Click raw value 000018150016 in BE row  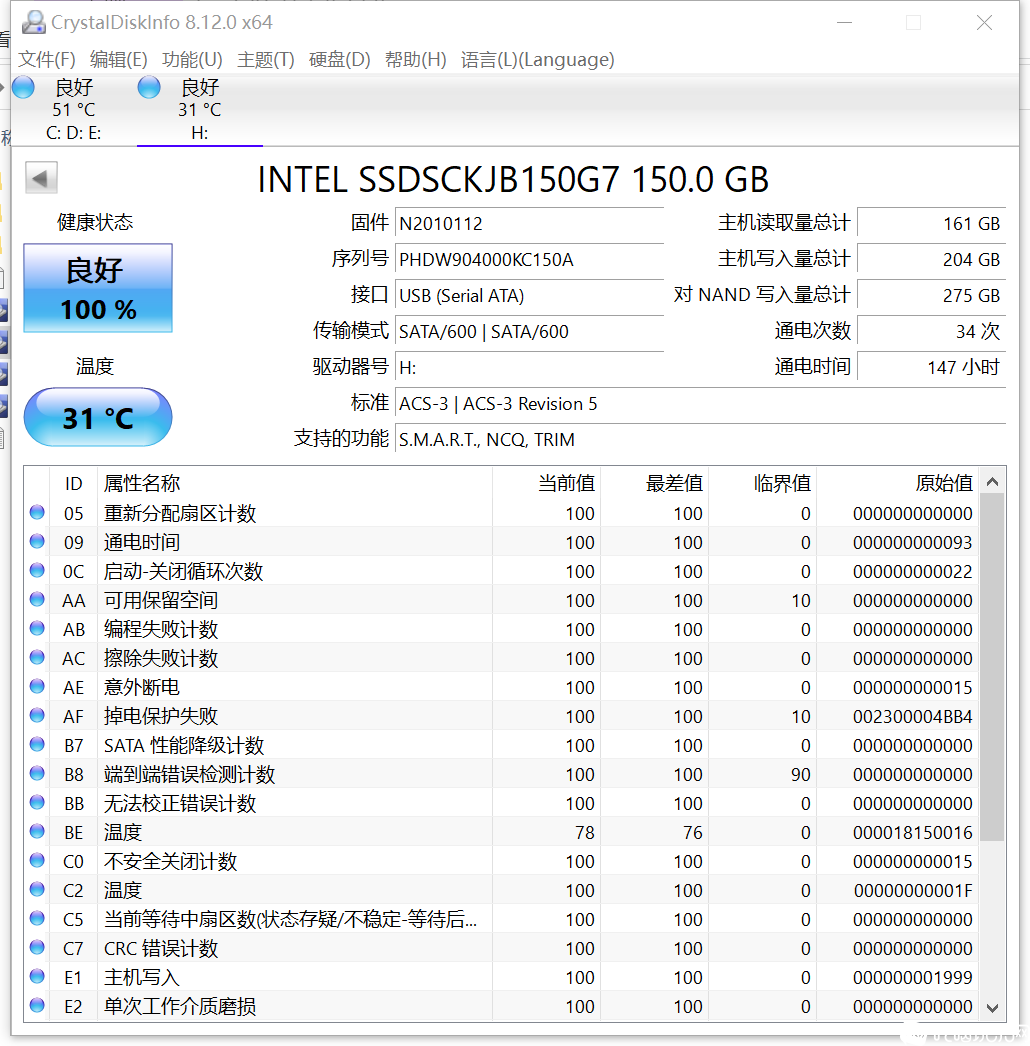coord(913,833)
